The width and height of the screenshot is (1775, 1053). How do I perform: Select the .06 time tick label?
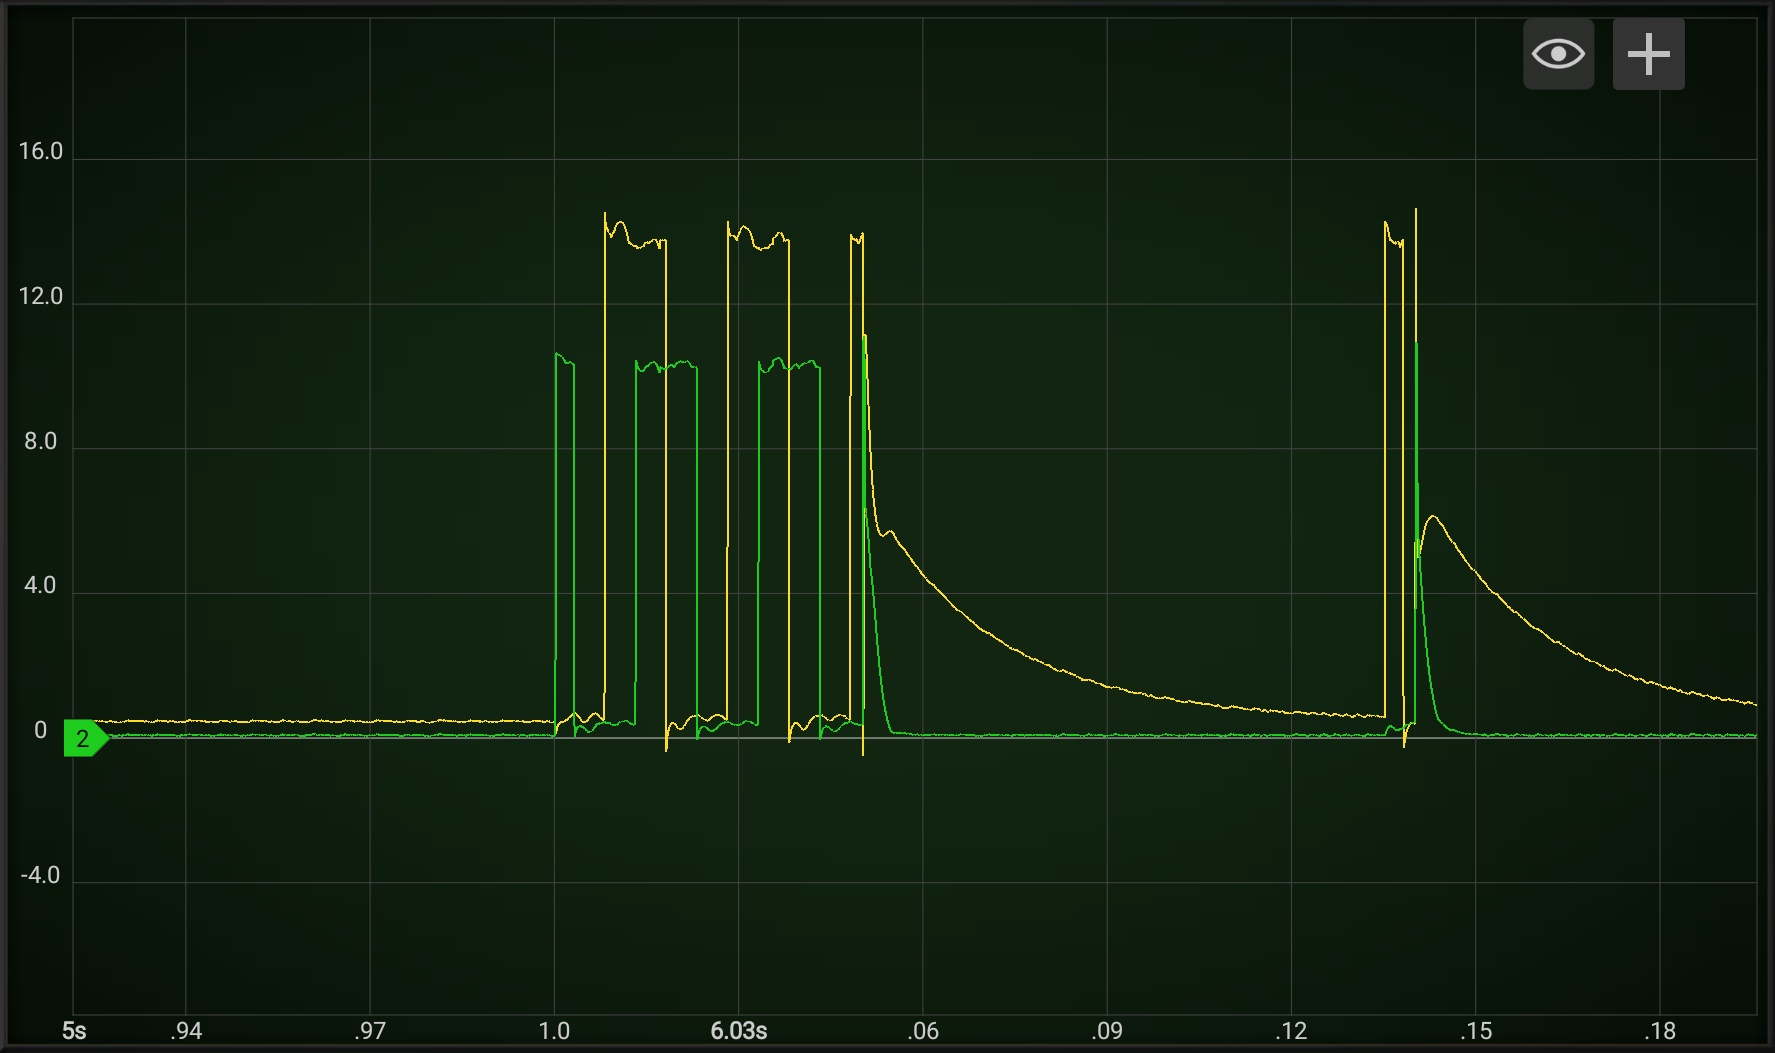pos(922,1031)
